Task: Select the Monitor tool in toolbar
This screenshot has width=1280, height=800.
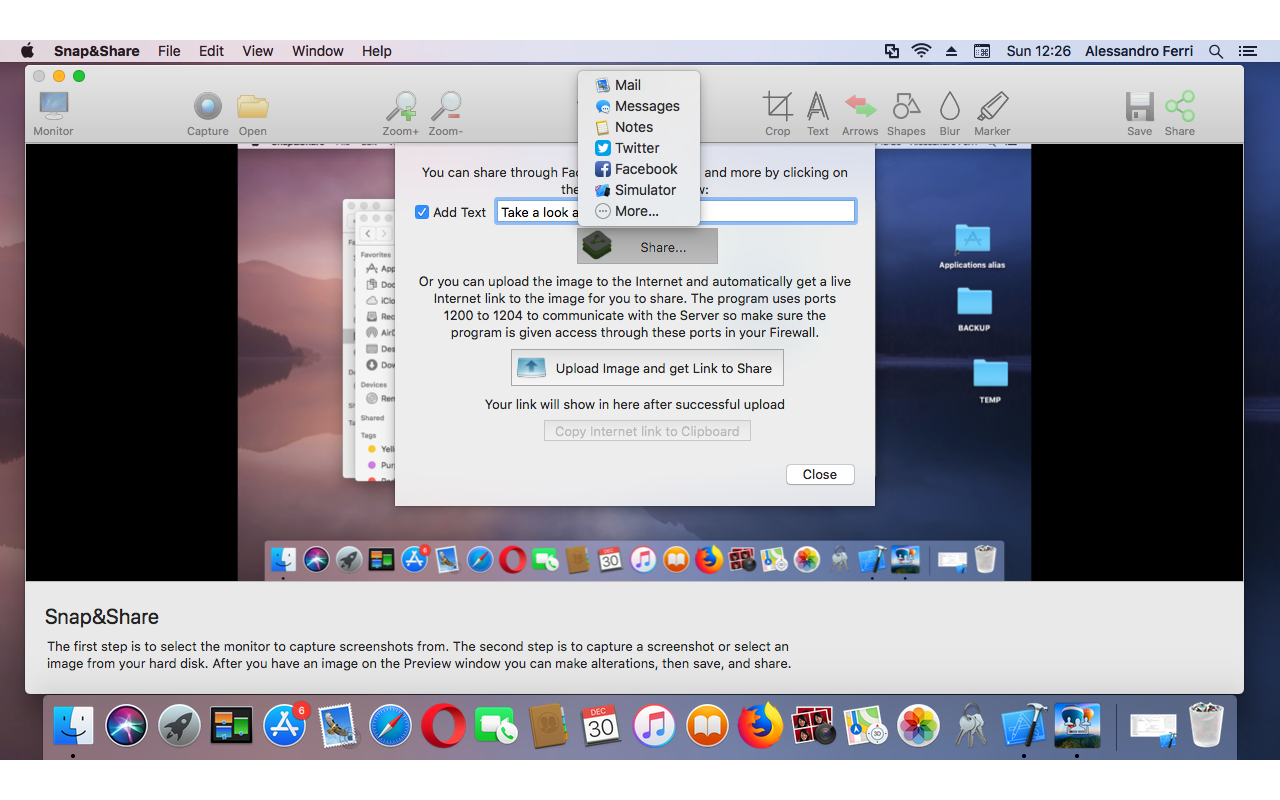Action: click(53, 113)
